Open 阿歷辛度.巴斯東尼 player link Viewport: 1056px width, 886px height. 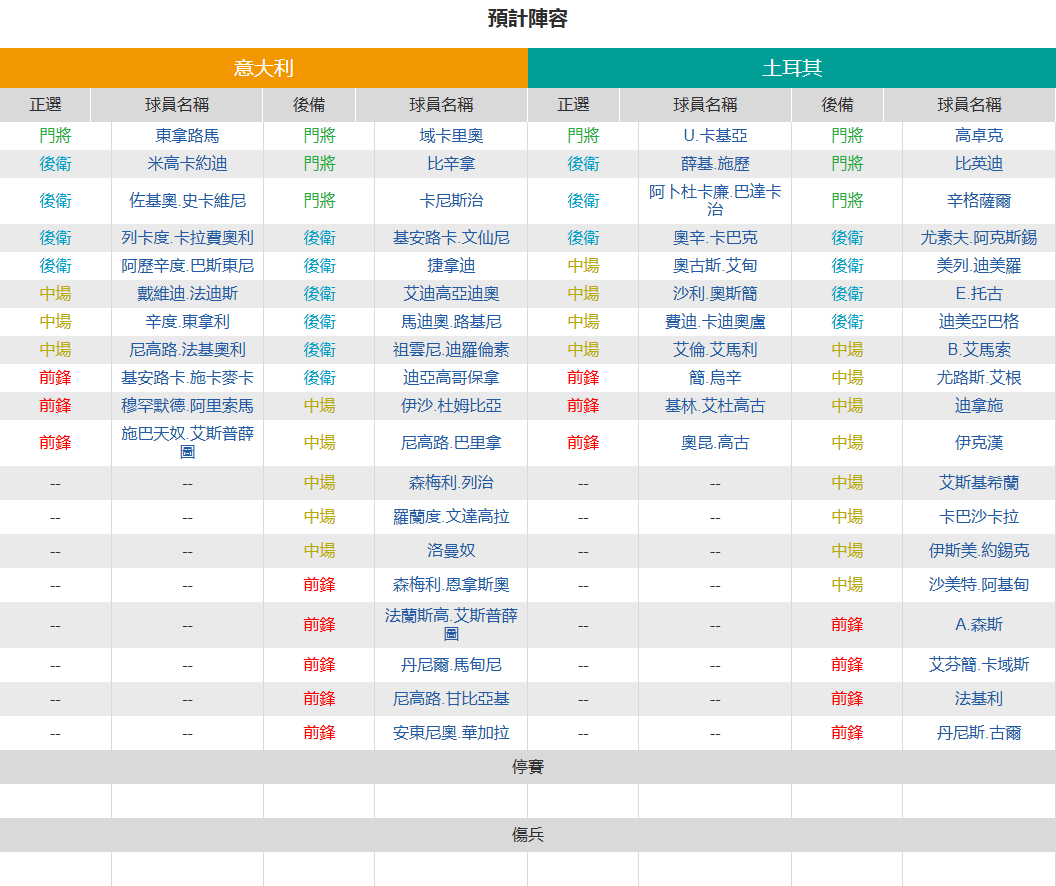pyautogui.click(x=187, y=266)
